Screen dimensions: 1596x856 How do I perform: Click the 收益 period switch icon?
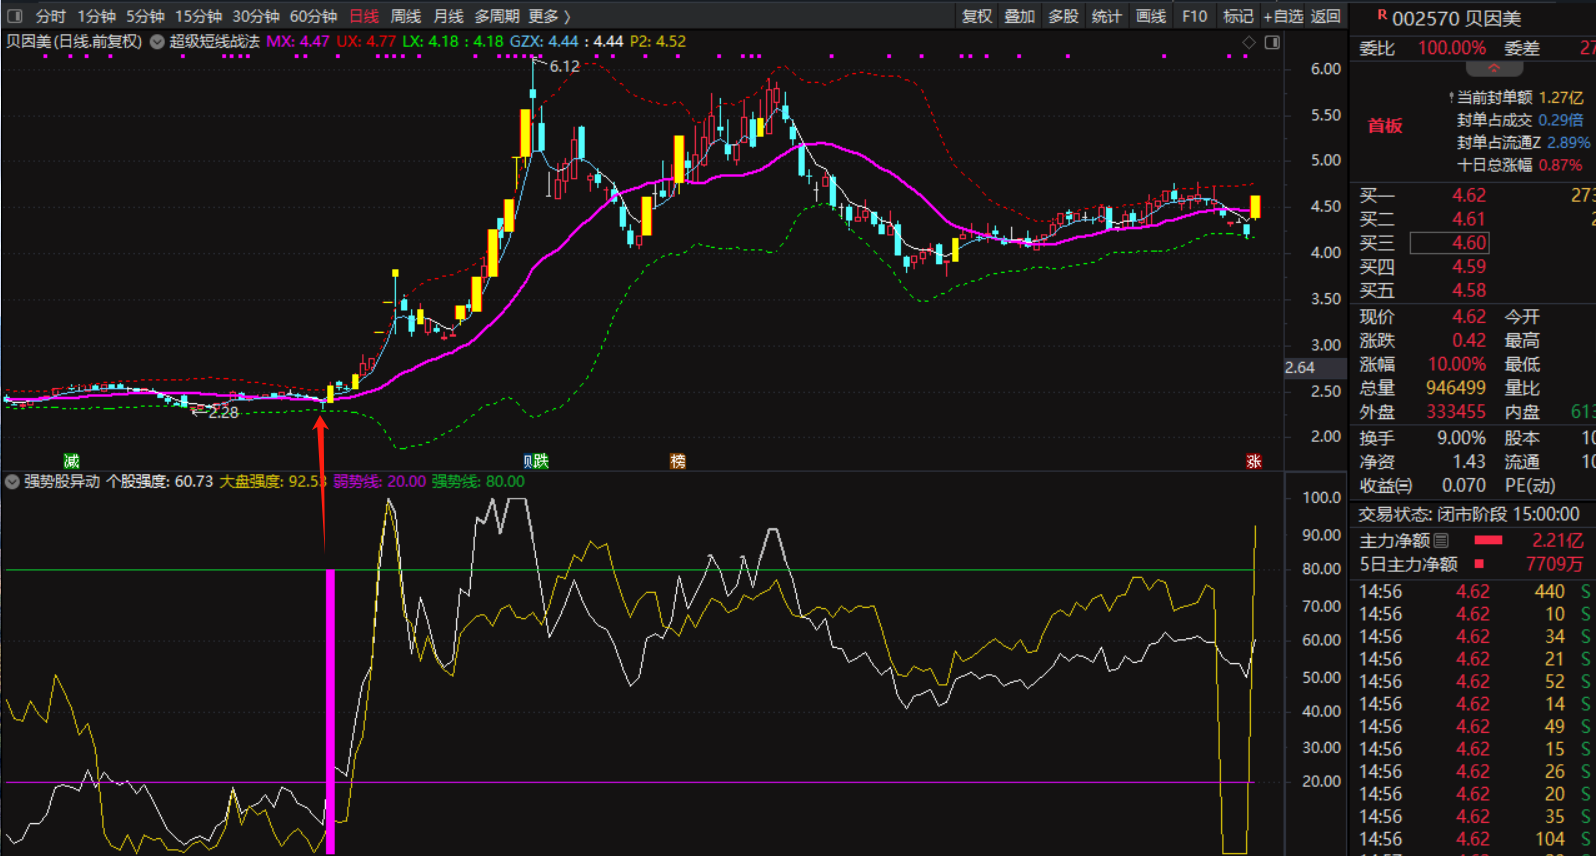click(1404, 486)
